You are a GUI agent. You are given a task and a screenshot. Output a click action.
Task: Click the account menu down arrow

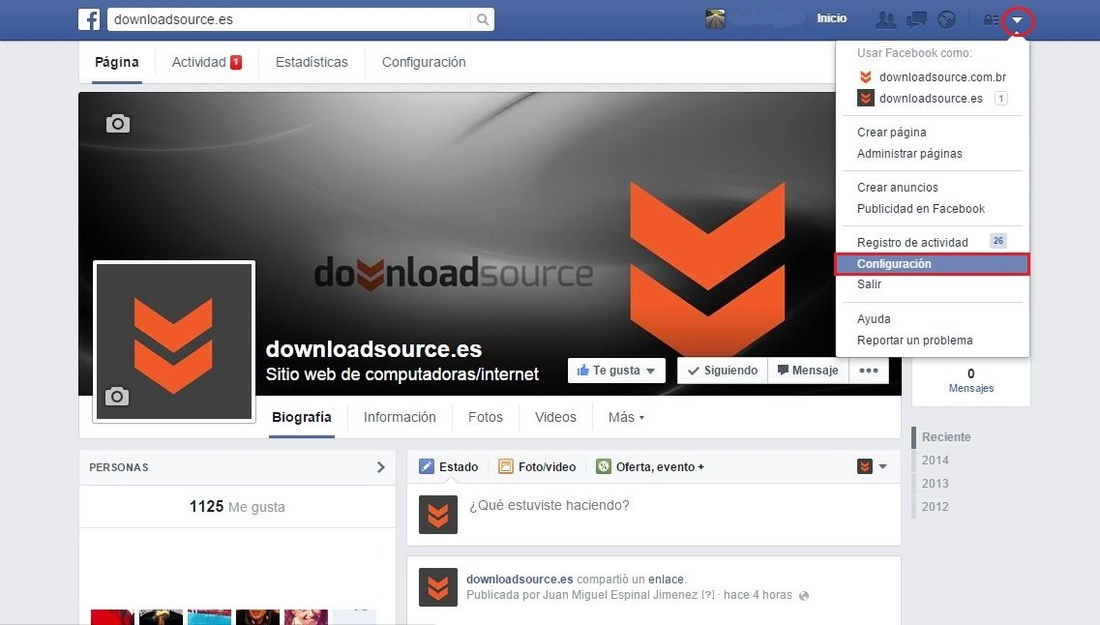pos(1017,20)
